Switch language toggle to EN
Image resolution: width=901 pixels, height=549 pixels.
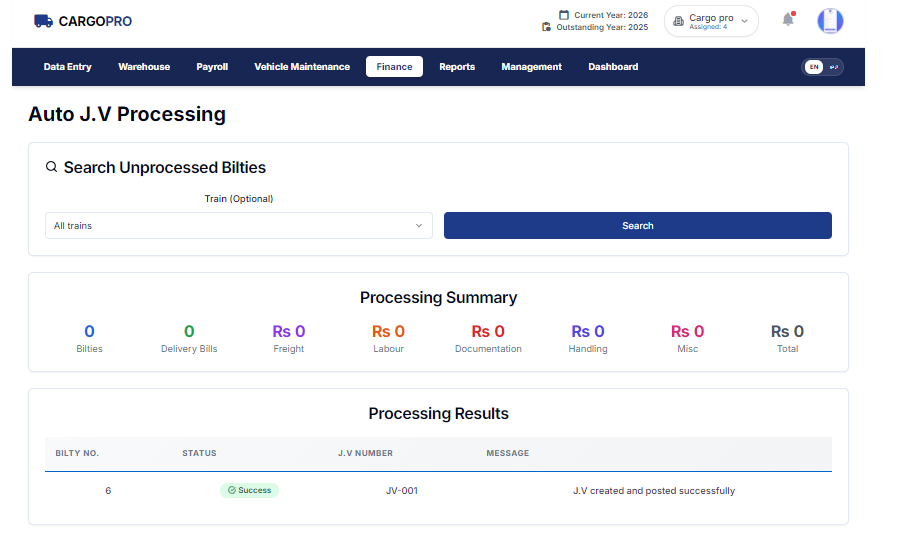pos(814,67)
